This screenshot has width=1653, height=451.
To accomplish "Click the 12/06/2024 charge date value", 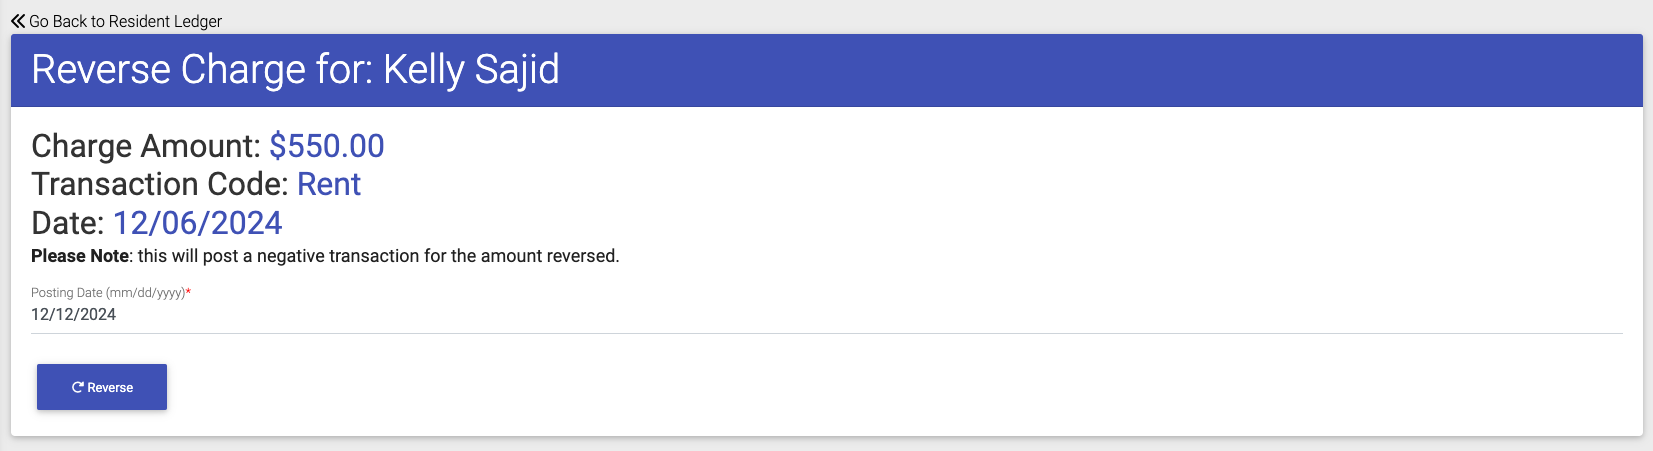I will [197, 223].
